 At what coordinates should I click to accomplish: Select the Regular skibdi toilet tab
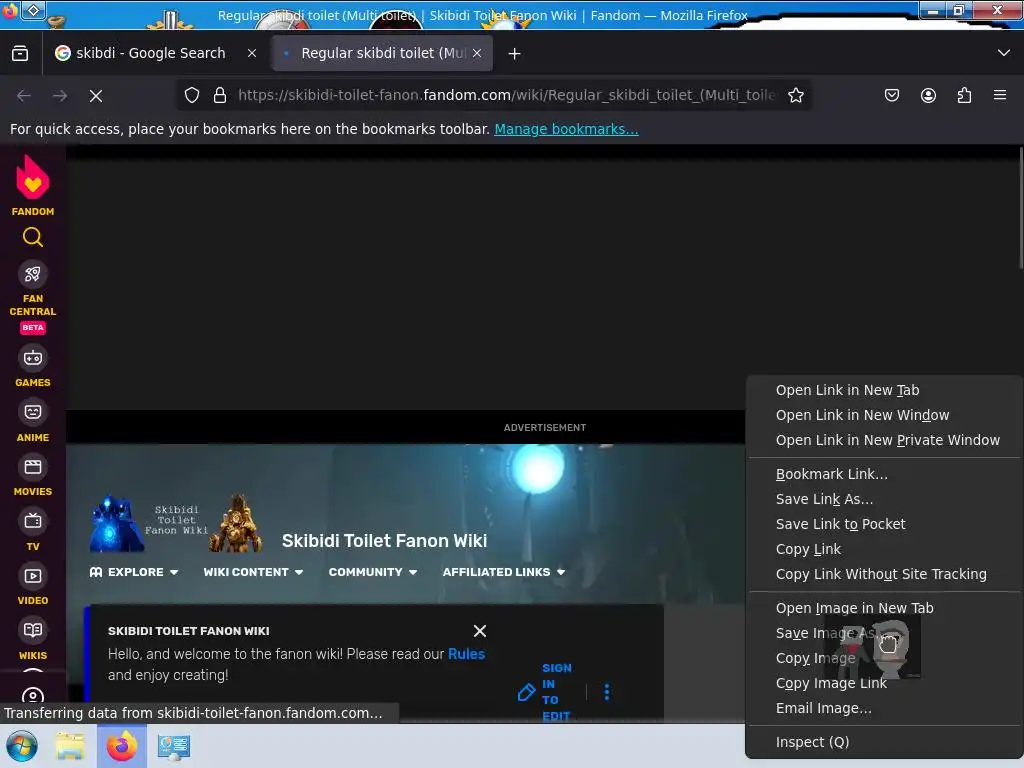coord(382,54)
